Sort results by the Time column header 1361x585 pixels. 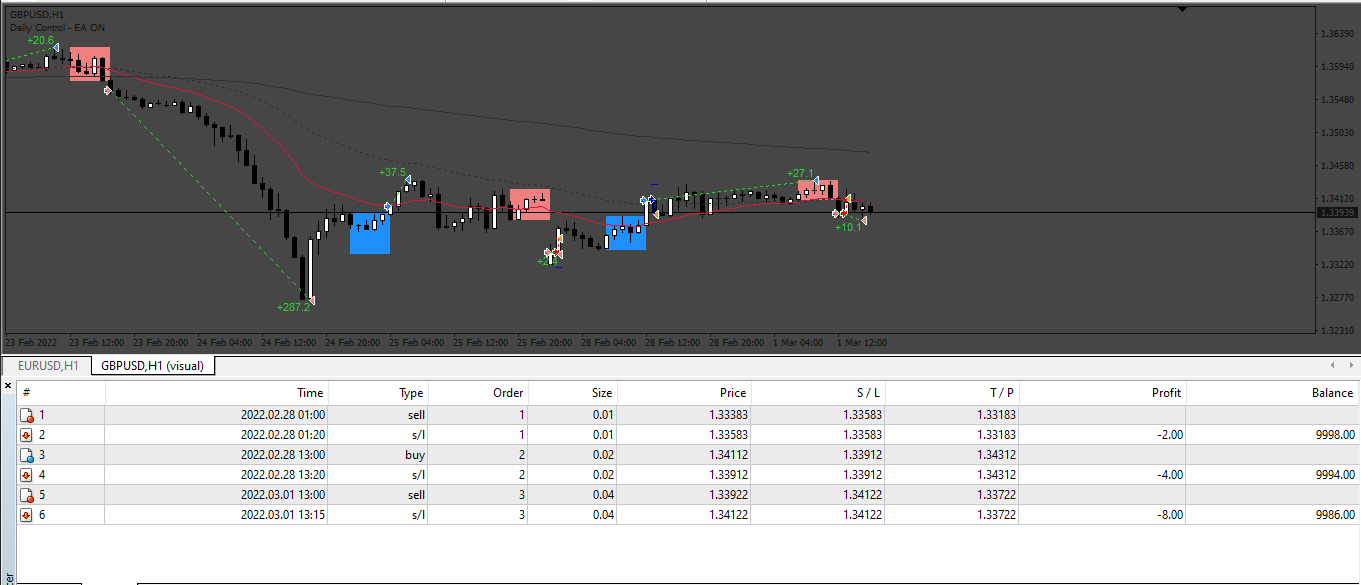coord(218,393)
